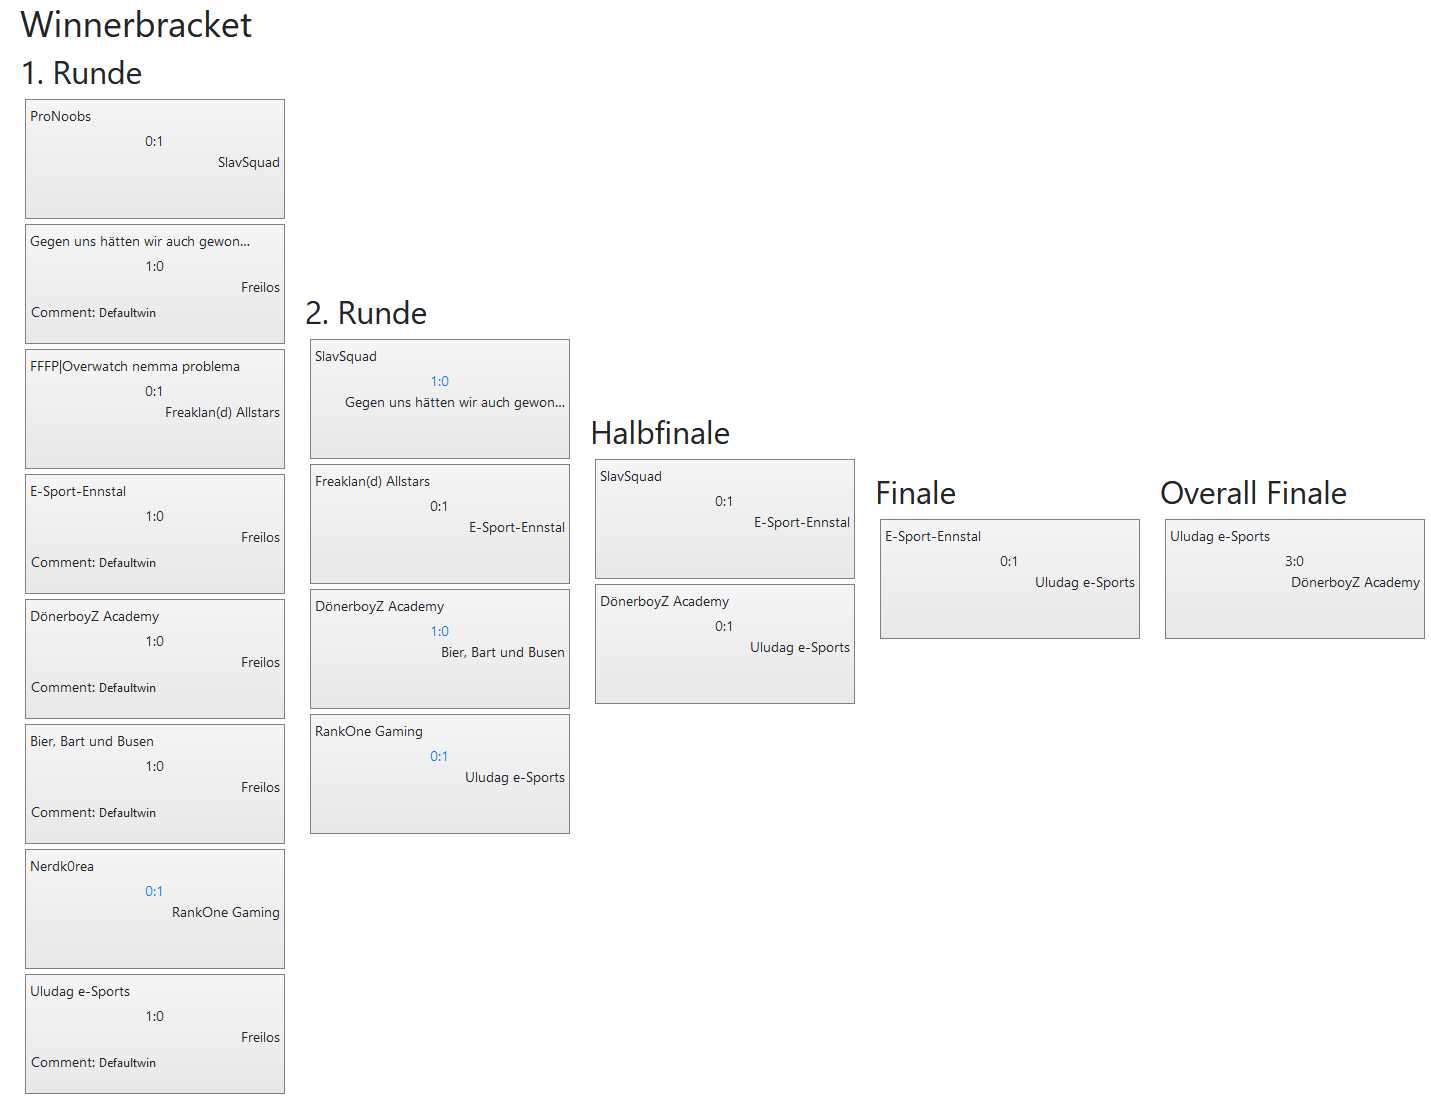Image resolution: width=1431 pixels, height=1097 pixels.
Task: Click the 0:1 score in the Finale match
Action: point(1009,561)
